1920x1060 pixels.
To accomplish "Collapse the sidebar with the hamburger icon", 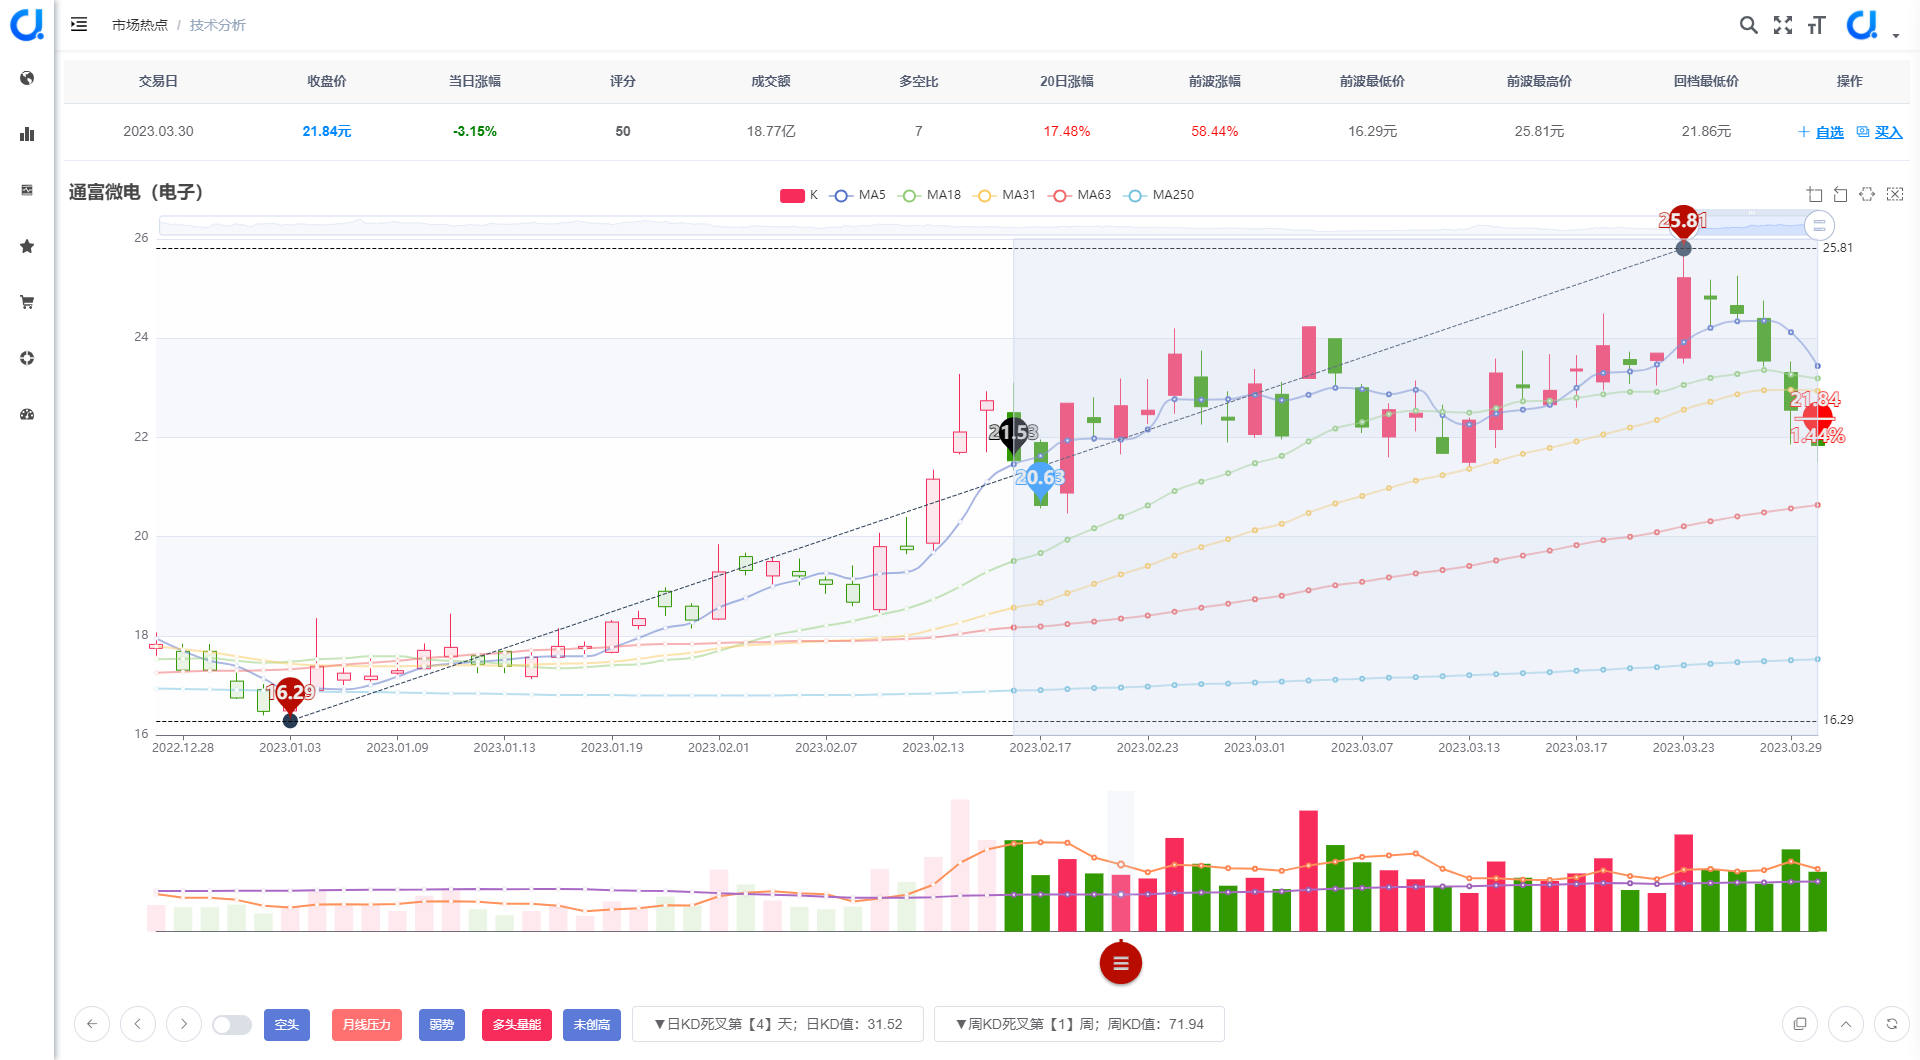I will pyautogui.click(x=79, y=24).
